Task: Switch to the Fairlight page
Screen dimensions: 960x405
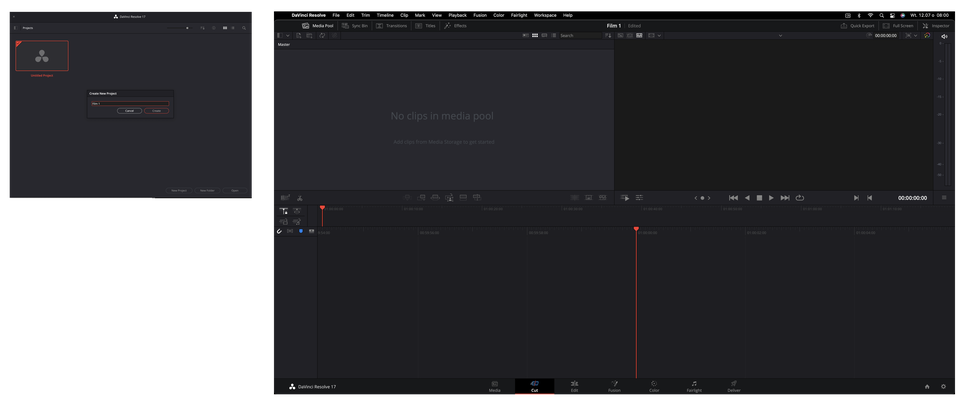Action: click(694, 386)
